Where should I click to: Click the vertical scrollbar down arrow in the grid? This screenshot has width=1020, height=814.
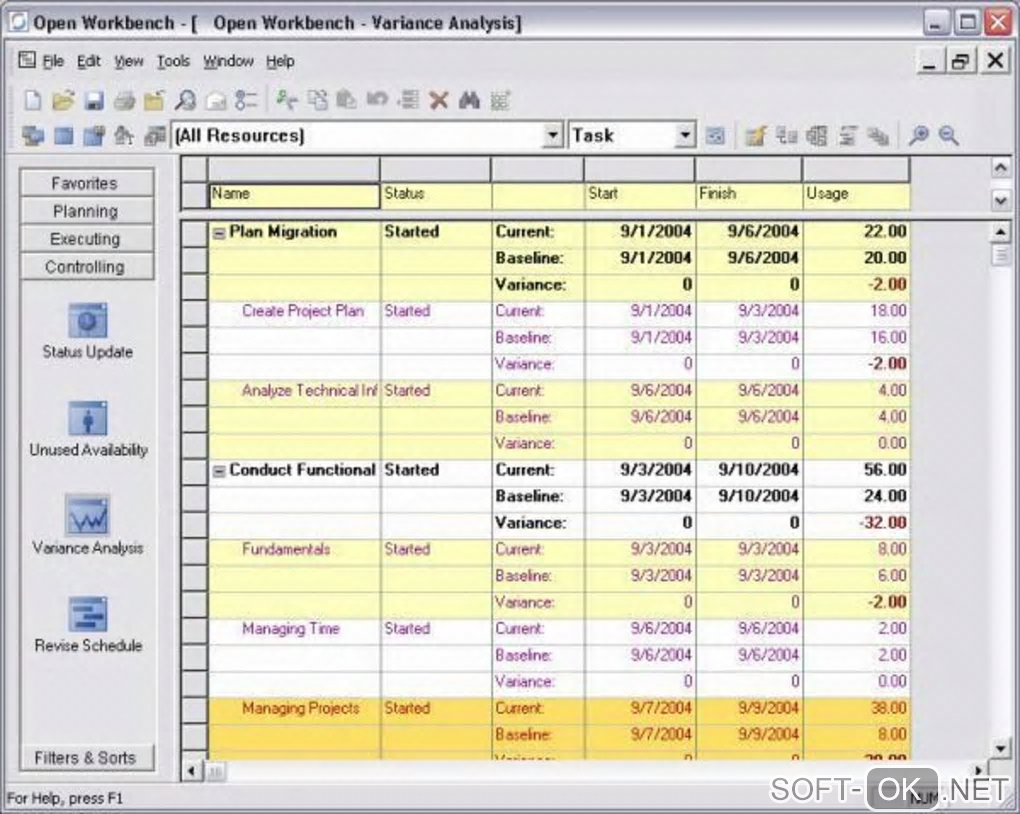click(1000, 748)
